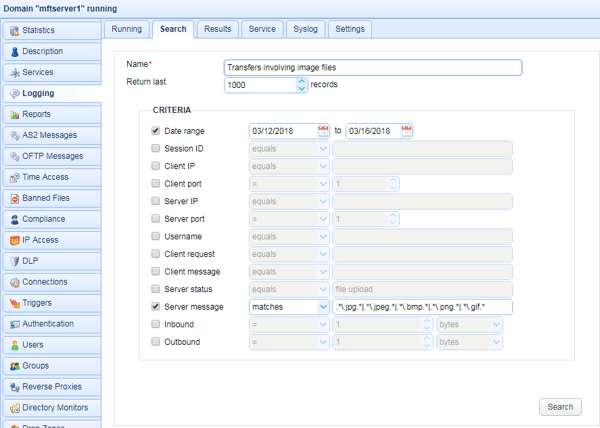This screenshot has height=428, width=600.
Task: Click the Authentication icon
Action: [15, 324]
